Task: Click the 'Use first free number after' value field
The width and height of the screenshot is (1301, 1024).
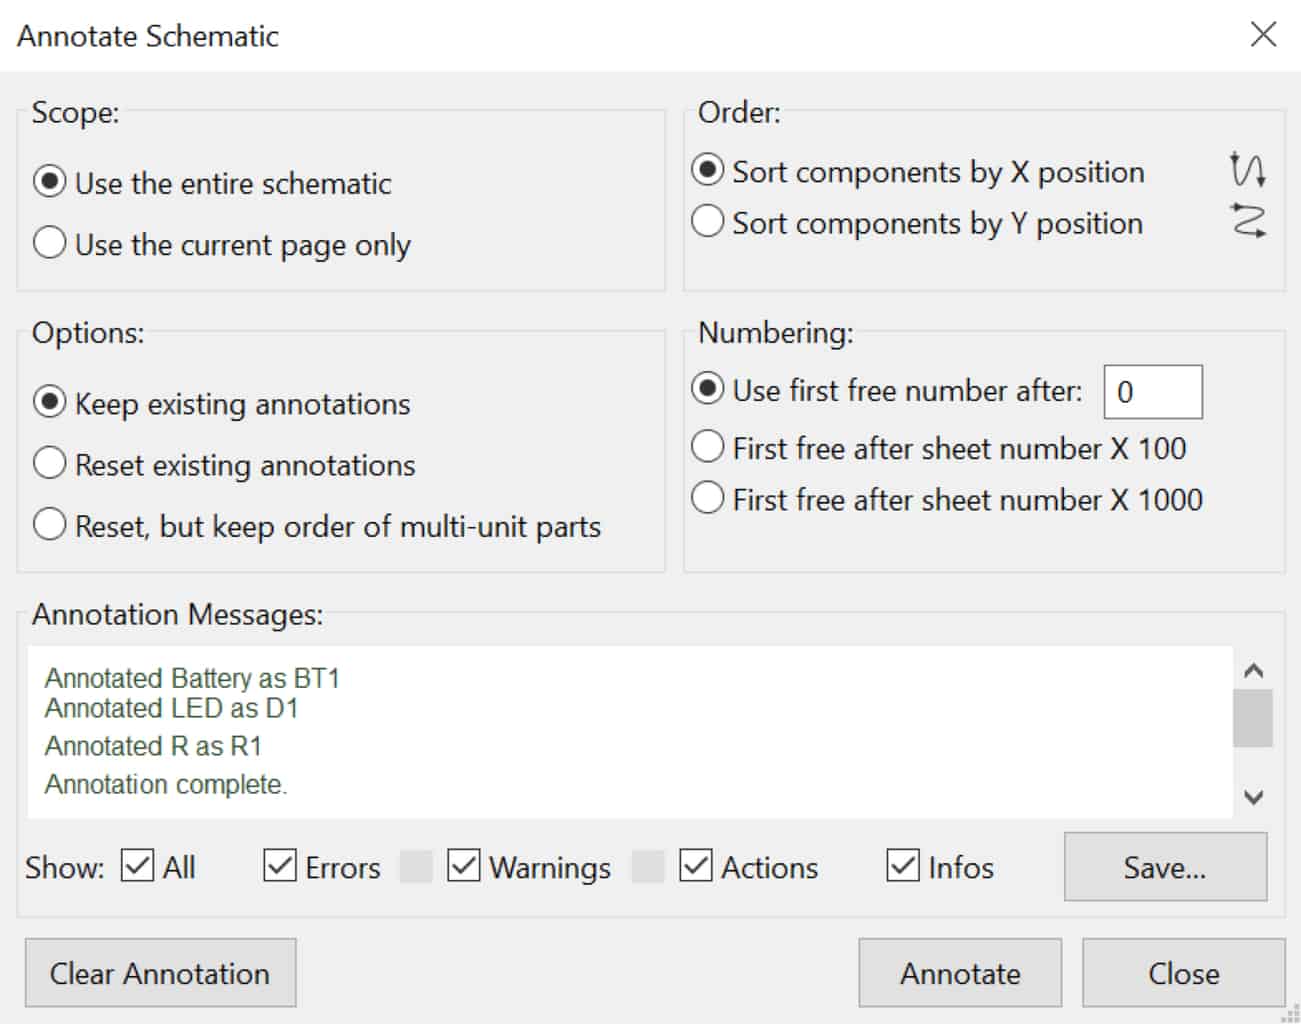Action: coord(1152,391)
